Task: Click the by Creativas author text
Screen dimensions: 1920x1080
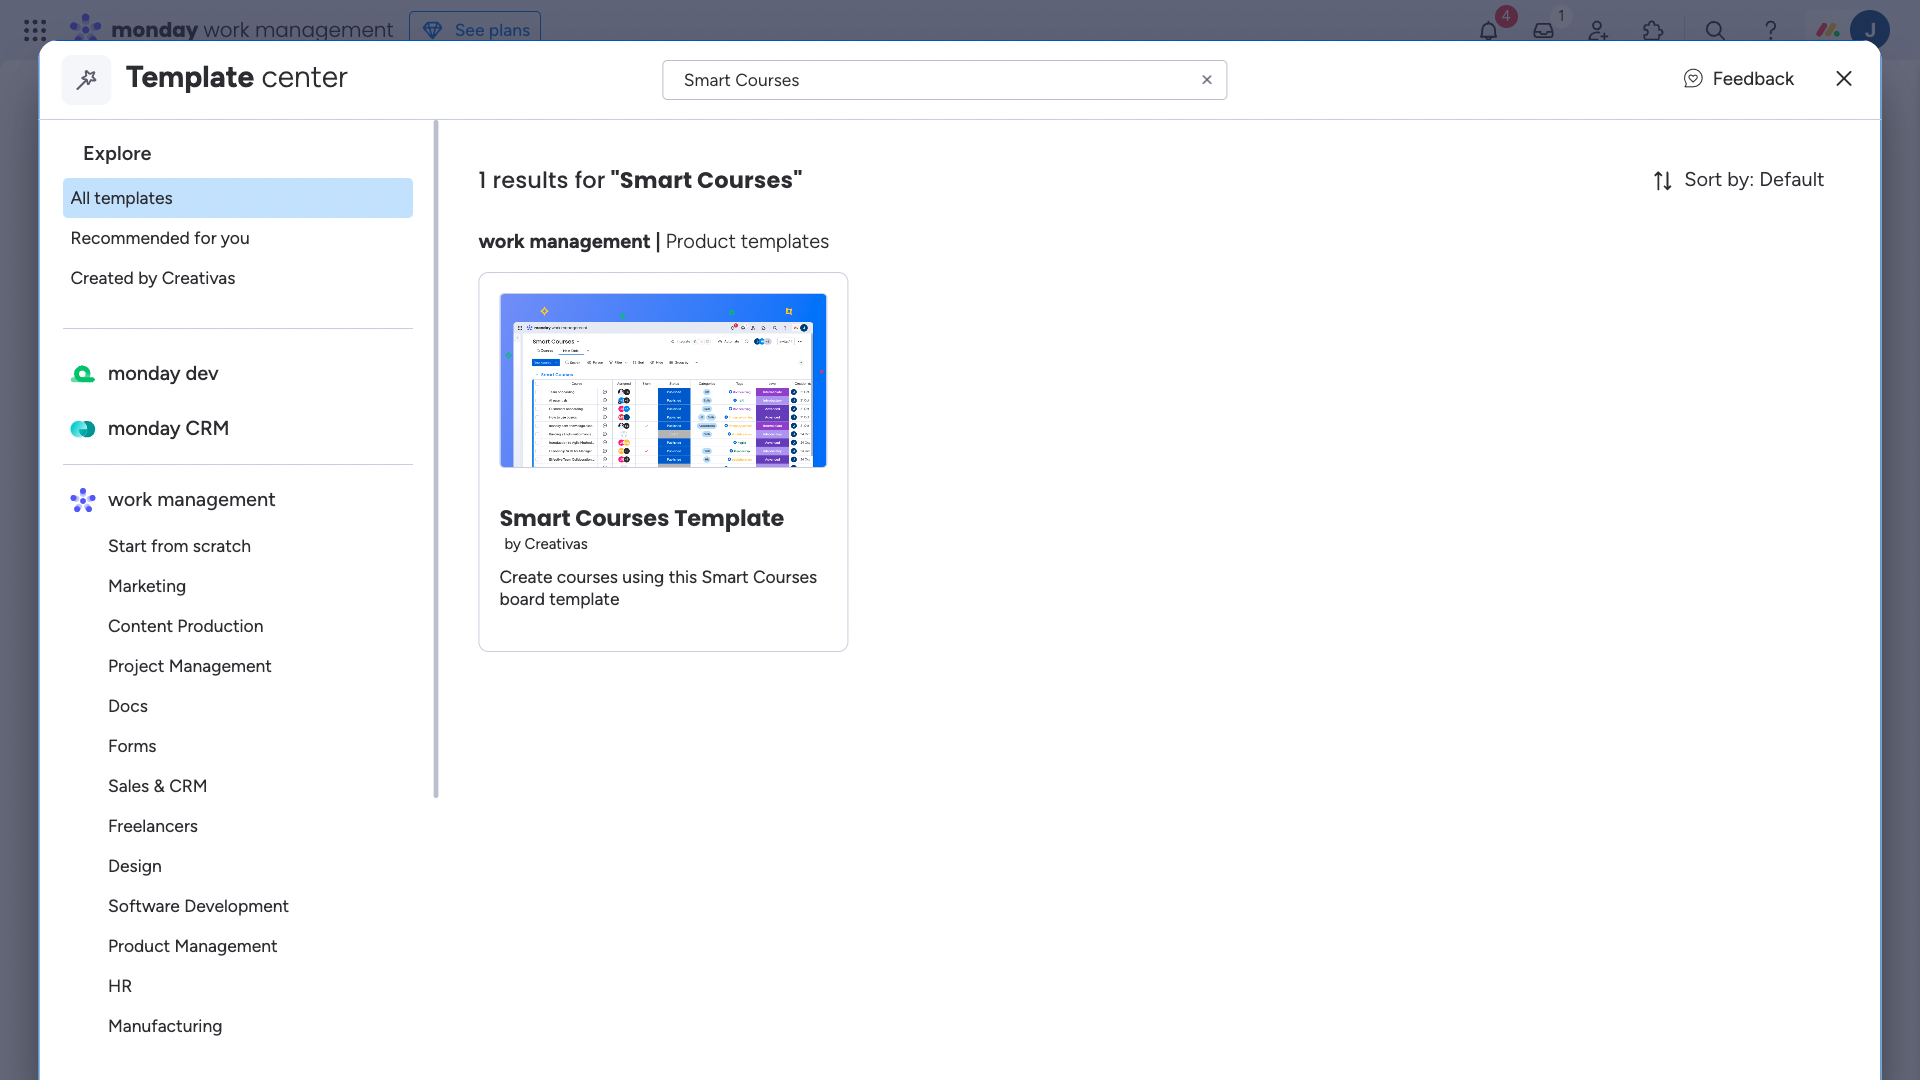Action: pos(546,544)
